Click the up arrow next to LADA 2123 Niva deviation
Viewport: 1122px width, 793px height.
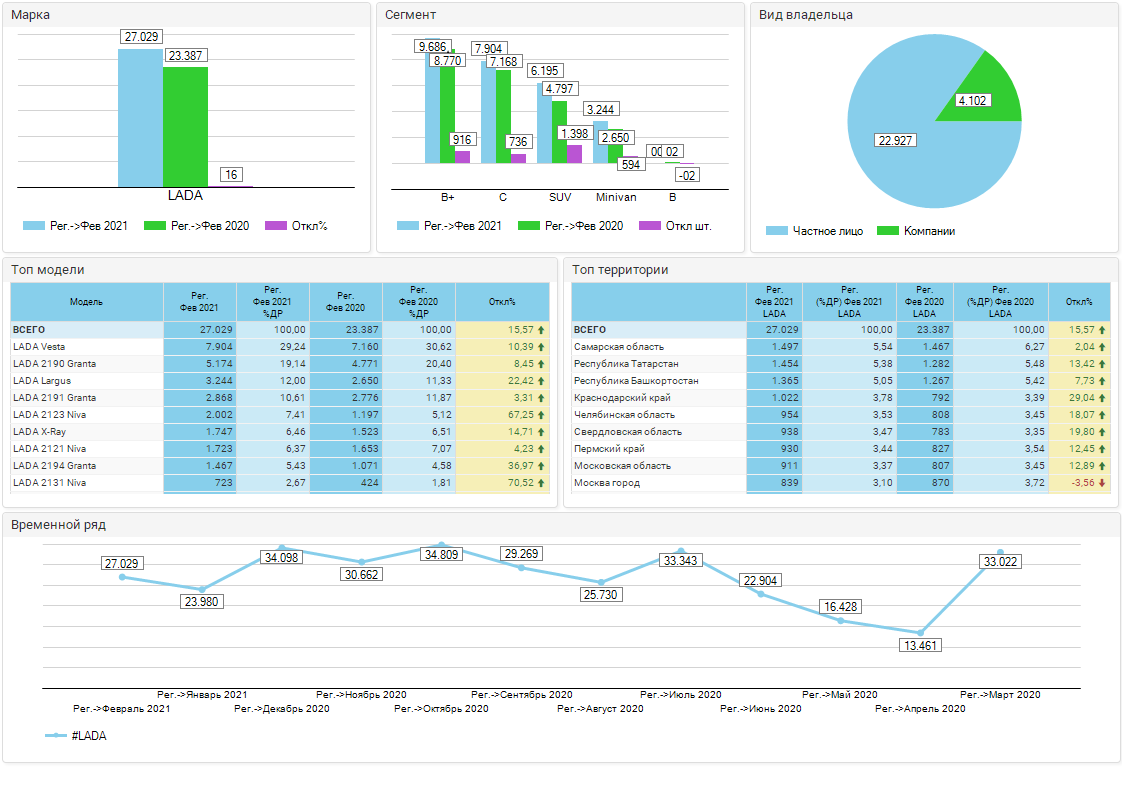tap(541, 414)
